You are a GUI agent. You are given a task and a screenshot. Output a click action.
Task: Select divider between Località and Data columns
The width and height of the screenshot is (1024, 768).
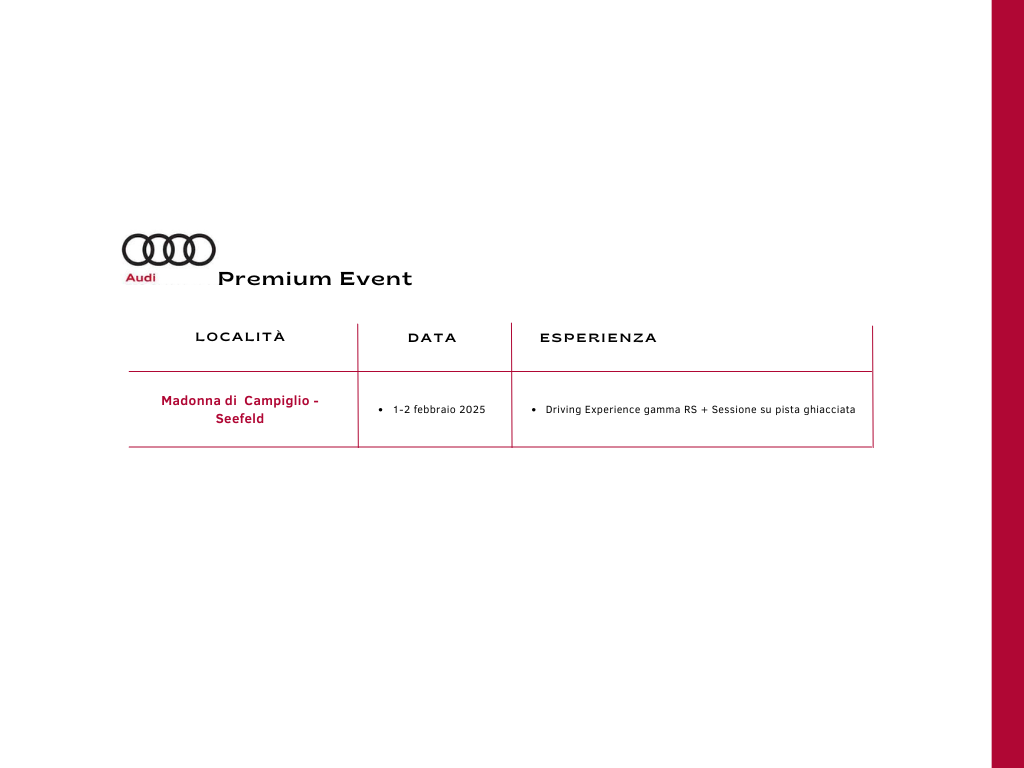(x=358, y=385)
